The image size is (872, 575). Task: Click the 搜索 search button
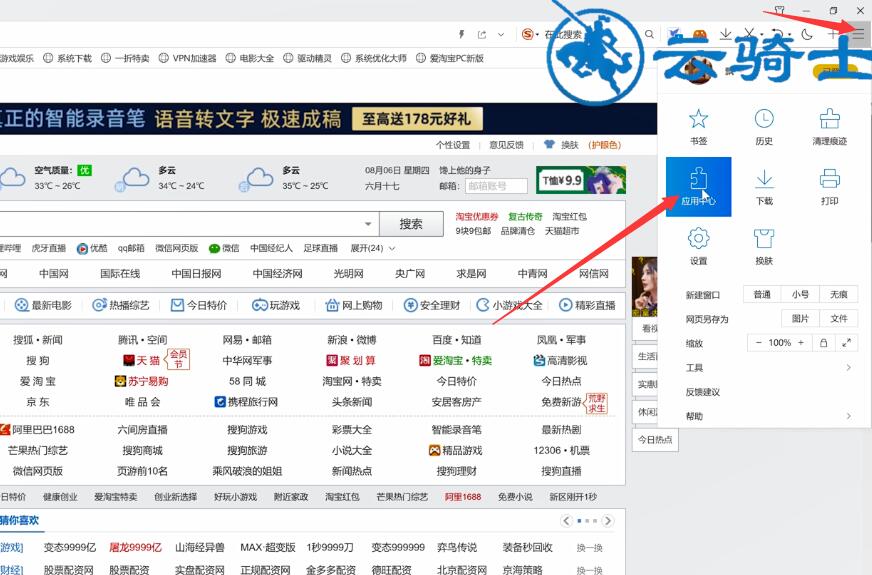411,224
